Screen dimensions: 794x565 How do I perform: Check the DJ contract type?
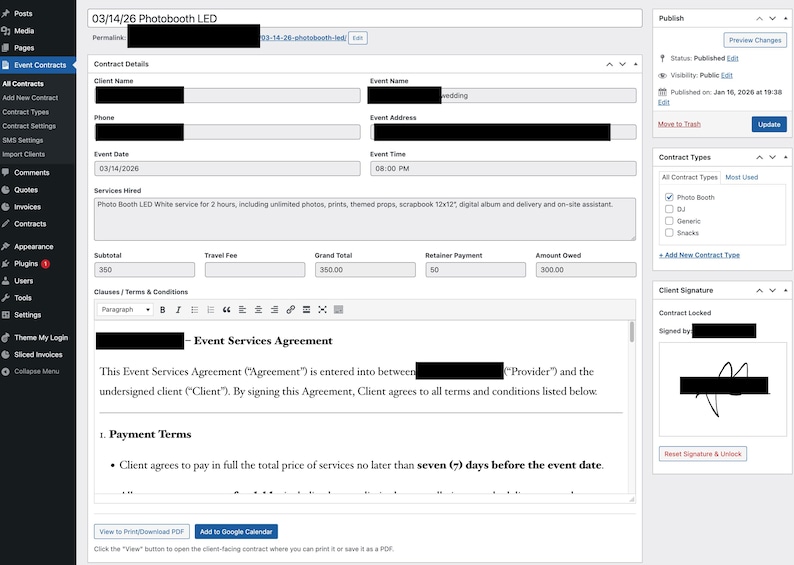pos(669,209)
